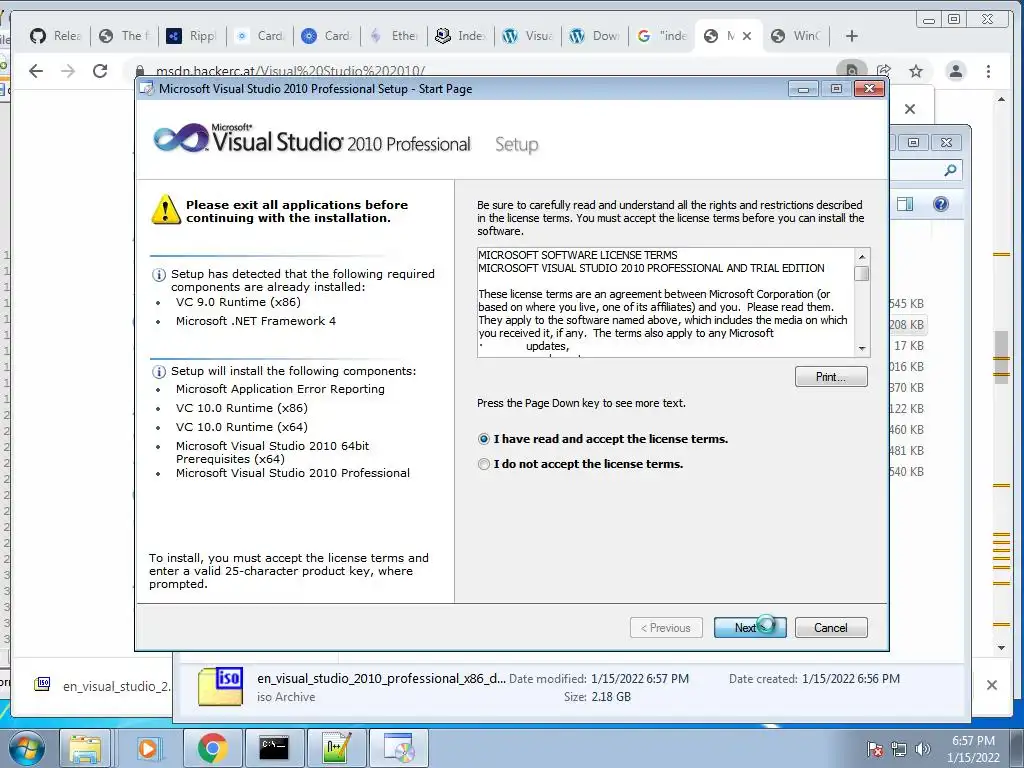Click the Chrome page scrollbar down arrow
The height and width of the screenshot is (768, 1024).
click(1002, 648)
